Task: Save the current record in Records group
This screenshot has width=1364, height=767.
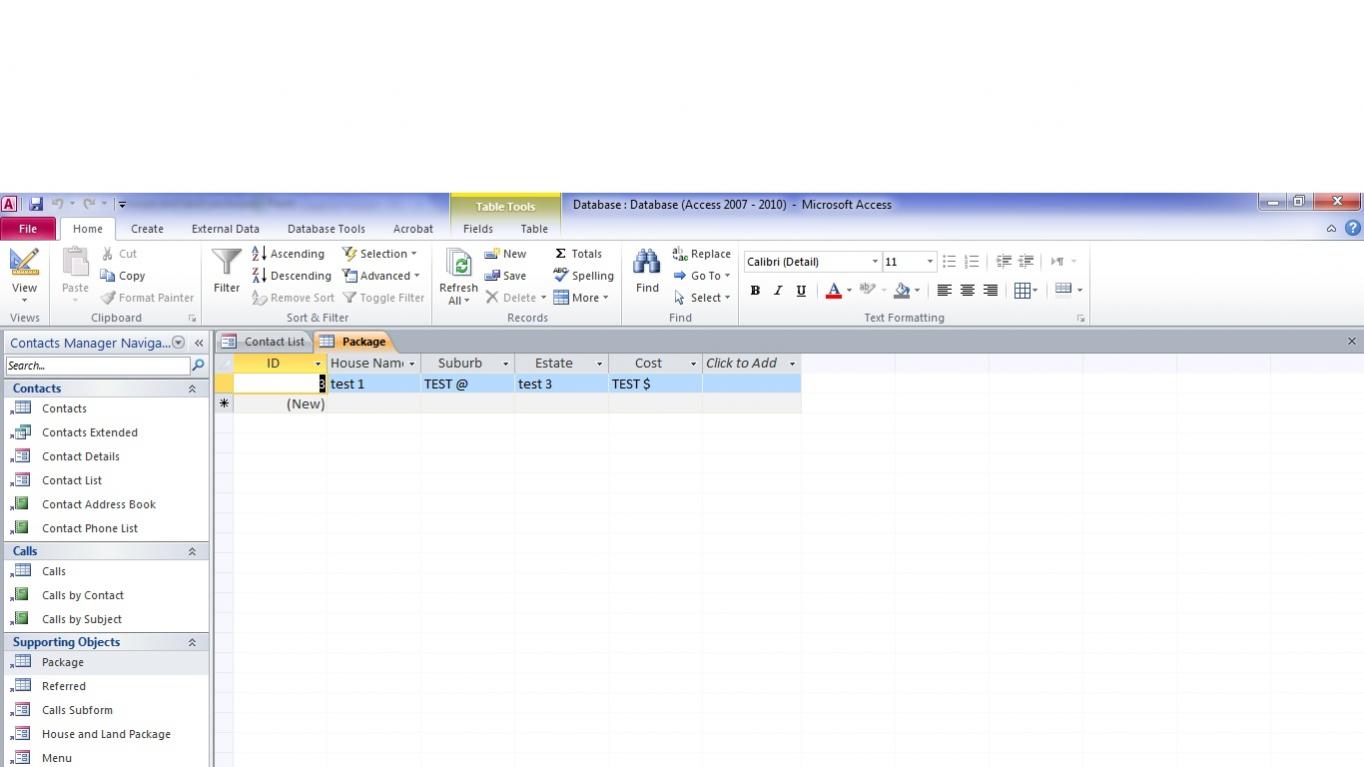Action: [505, 276]
